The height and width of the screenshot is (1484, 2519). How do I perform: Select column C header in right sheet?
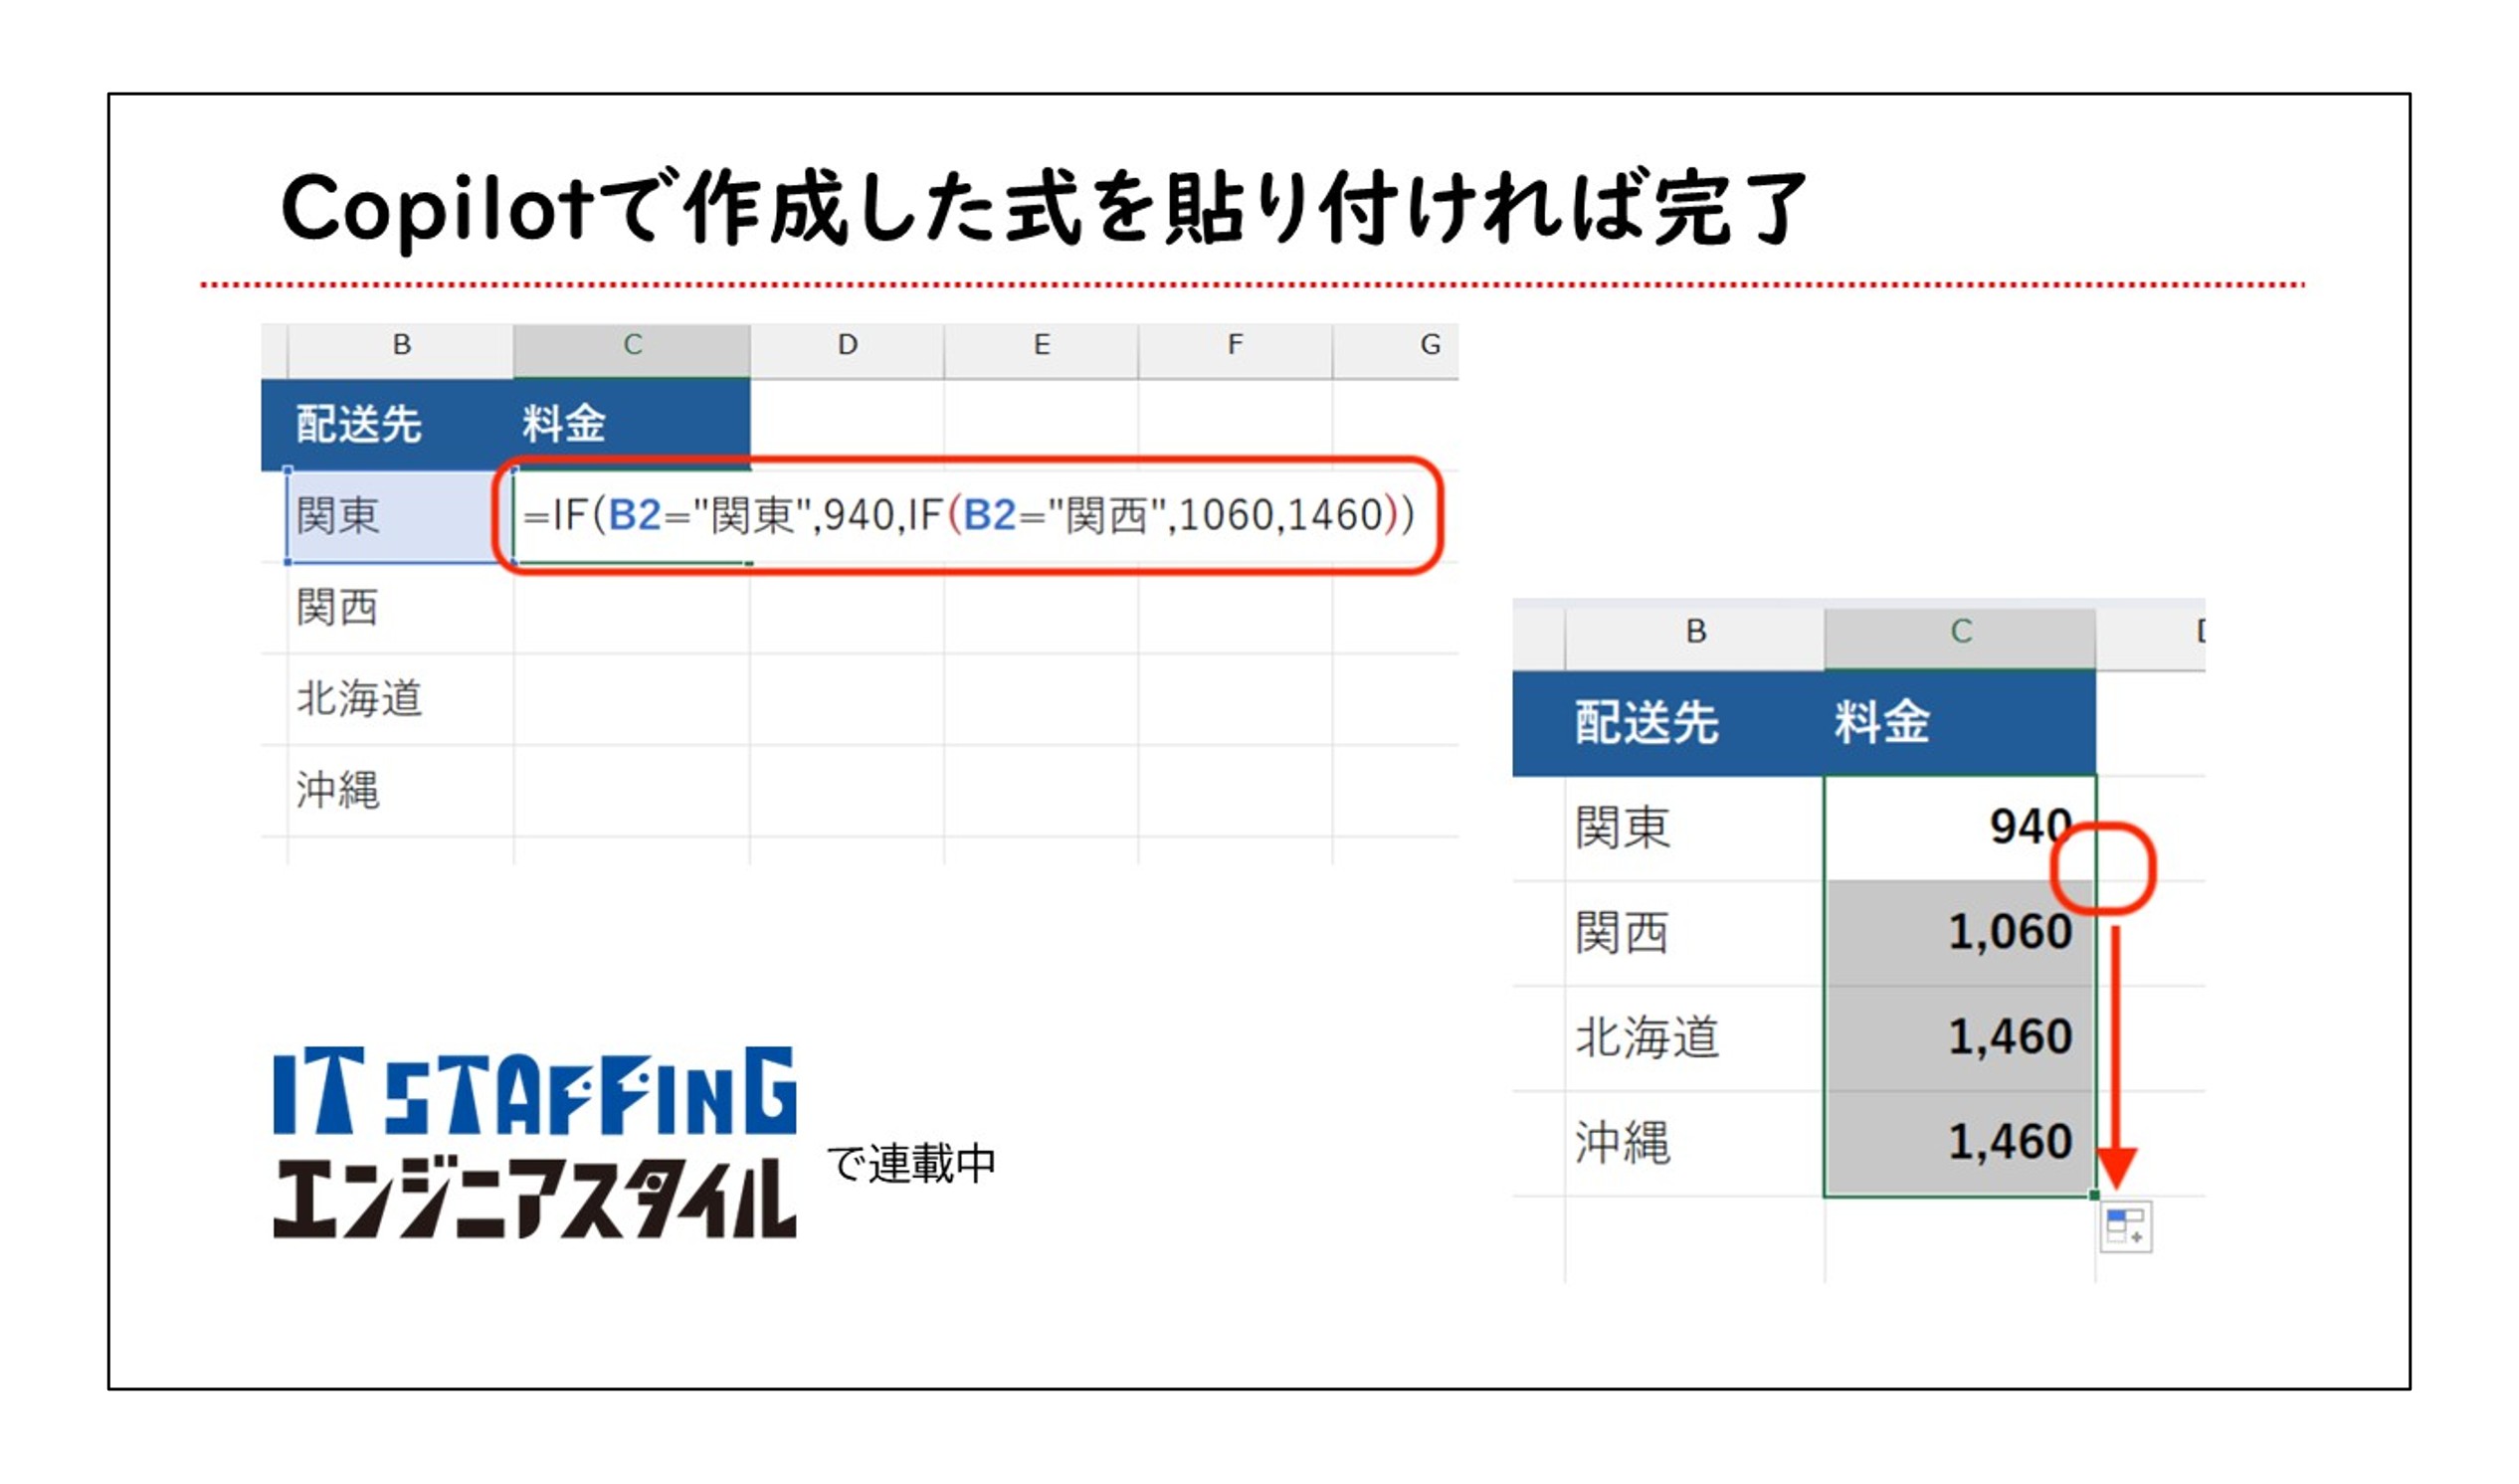1960,632
